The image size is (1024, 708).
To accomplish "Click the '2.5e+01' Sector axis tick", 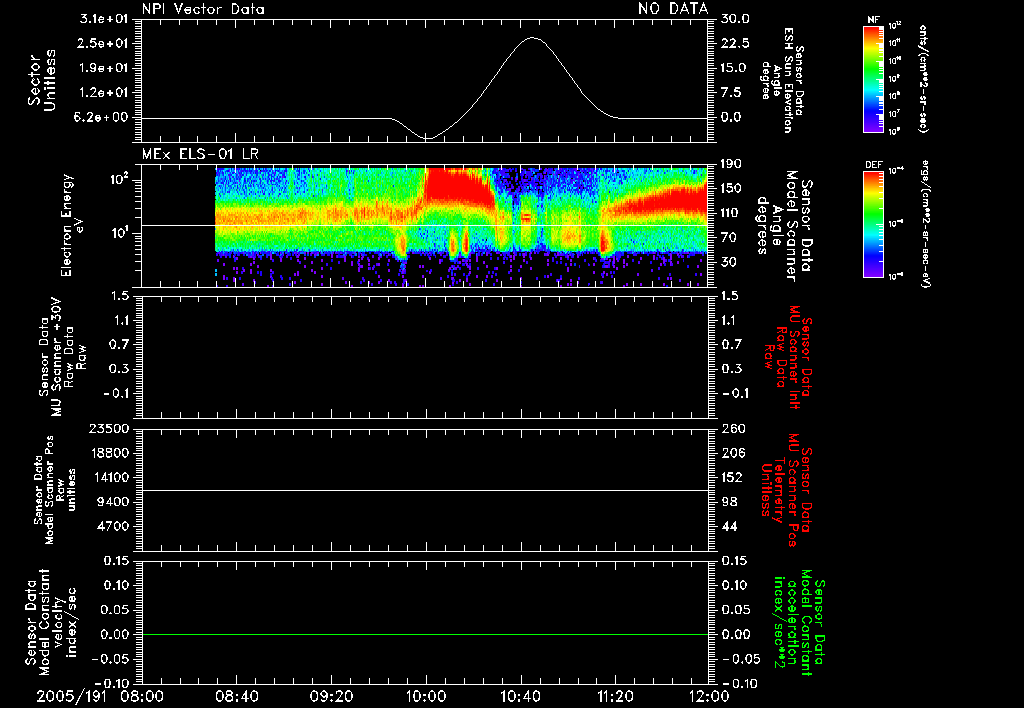I will tap(104, 43).
